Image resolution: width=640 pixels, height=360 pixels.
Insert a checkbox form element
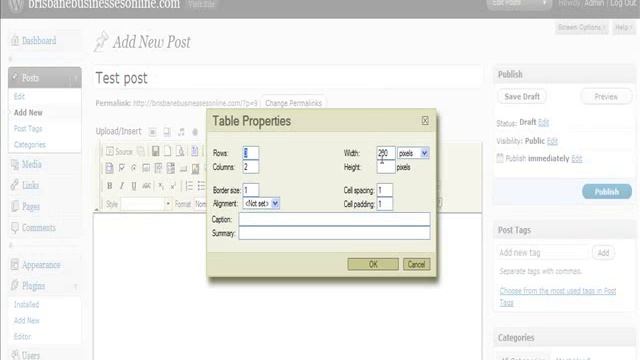[121, 168]
